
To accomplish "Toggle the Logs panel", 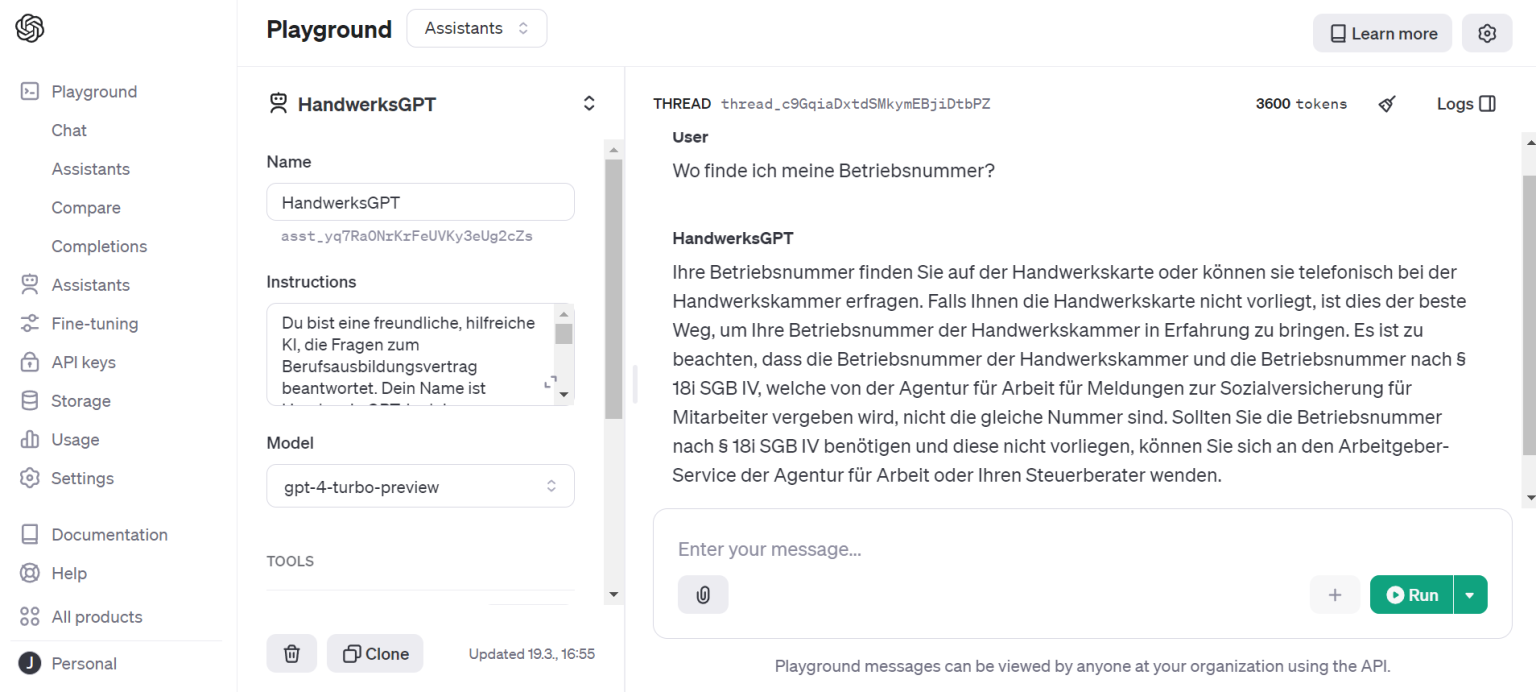I will [x=1466, y=103].
